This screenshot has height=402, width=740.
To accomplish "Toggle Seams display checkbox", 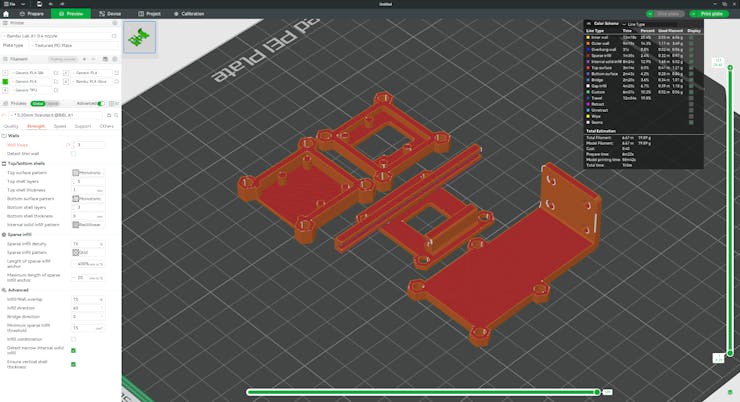I will [691, 122].
